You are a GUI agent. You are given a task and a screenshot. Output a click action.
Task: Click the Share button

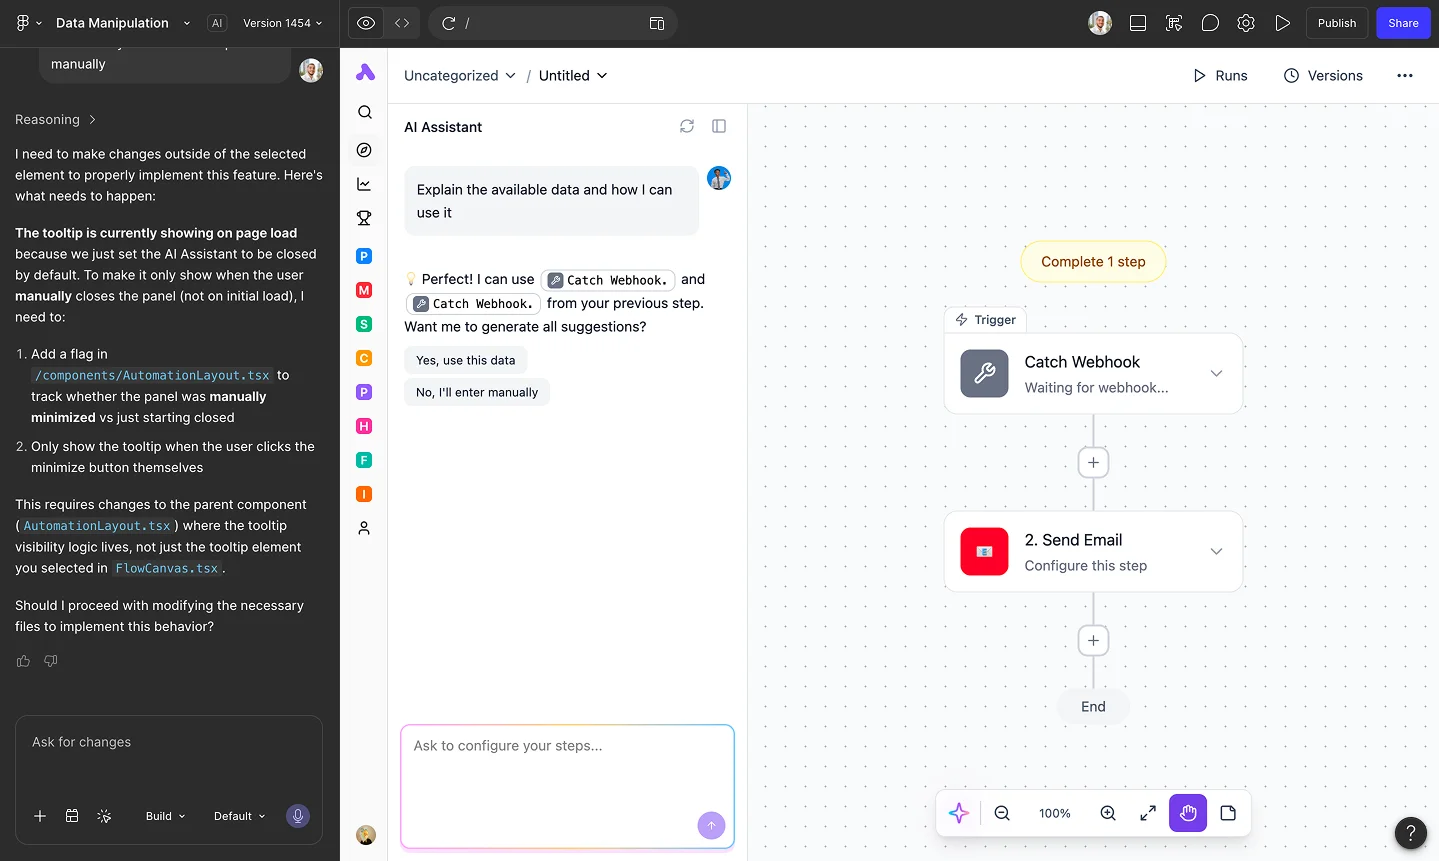1403,23
